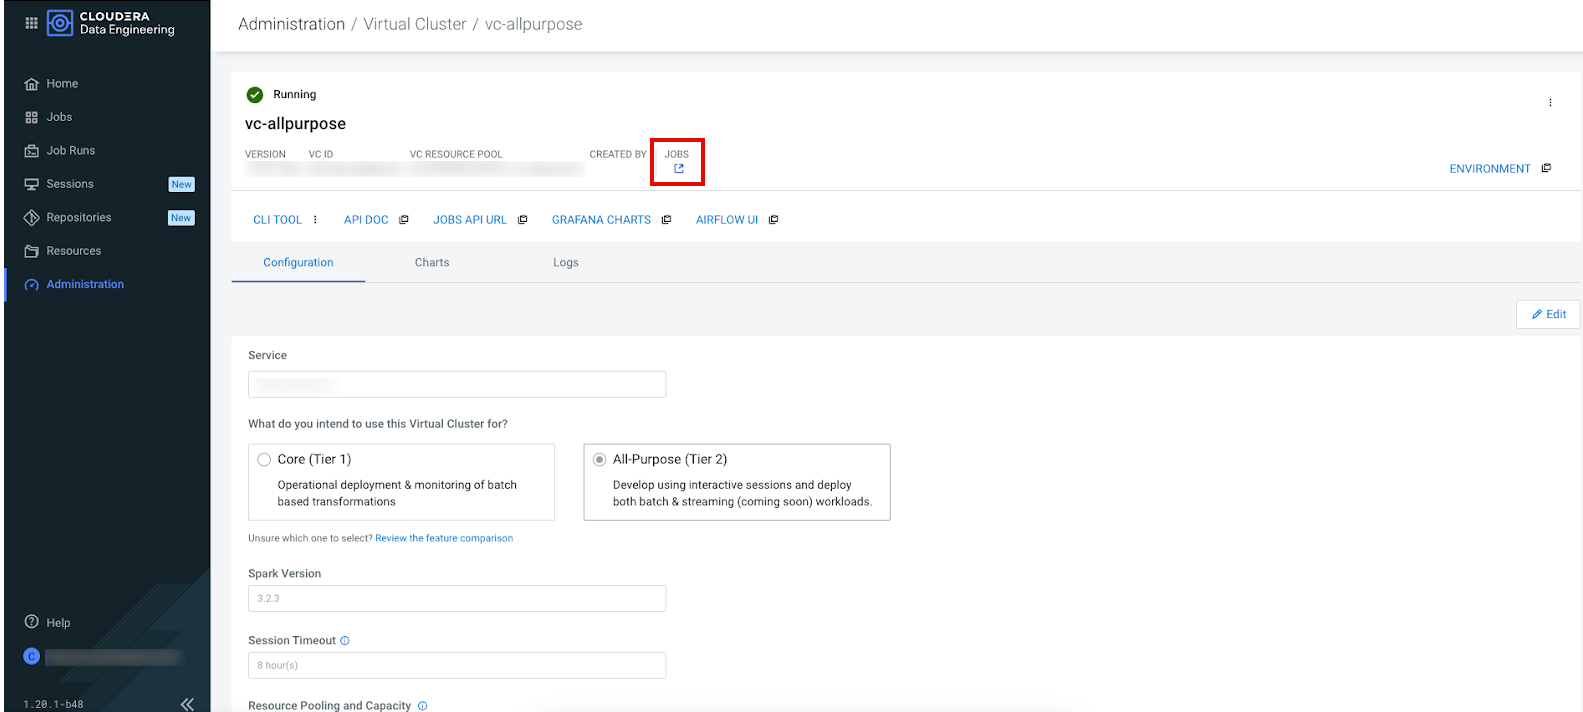Copy the Grafana Charts link icon
Screen dimensions: 1583x712
666,220
